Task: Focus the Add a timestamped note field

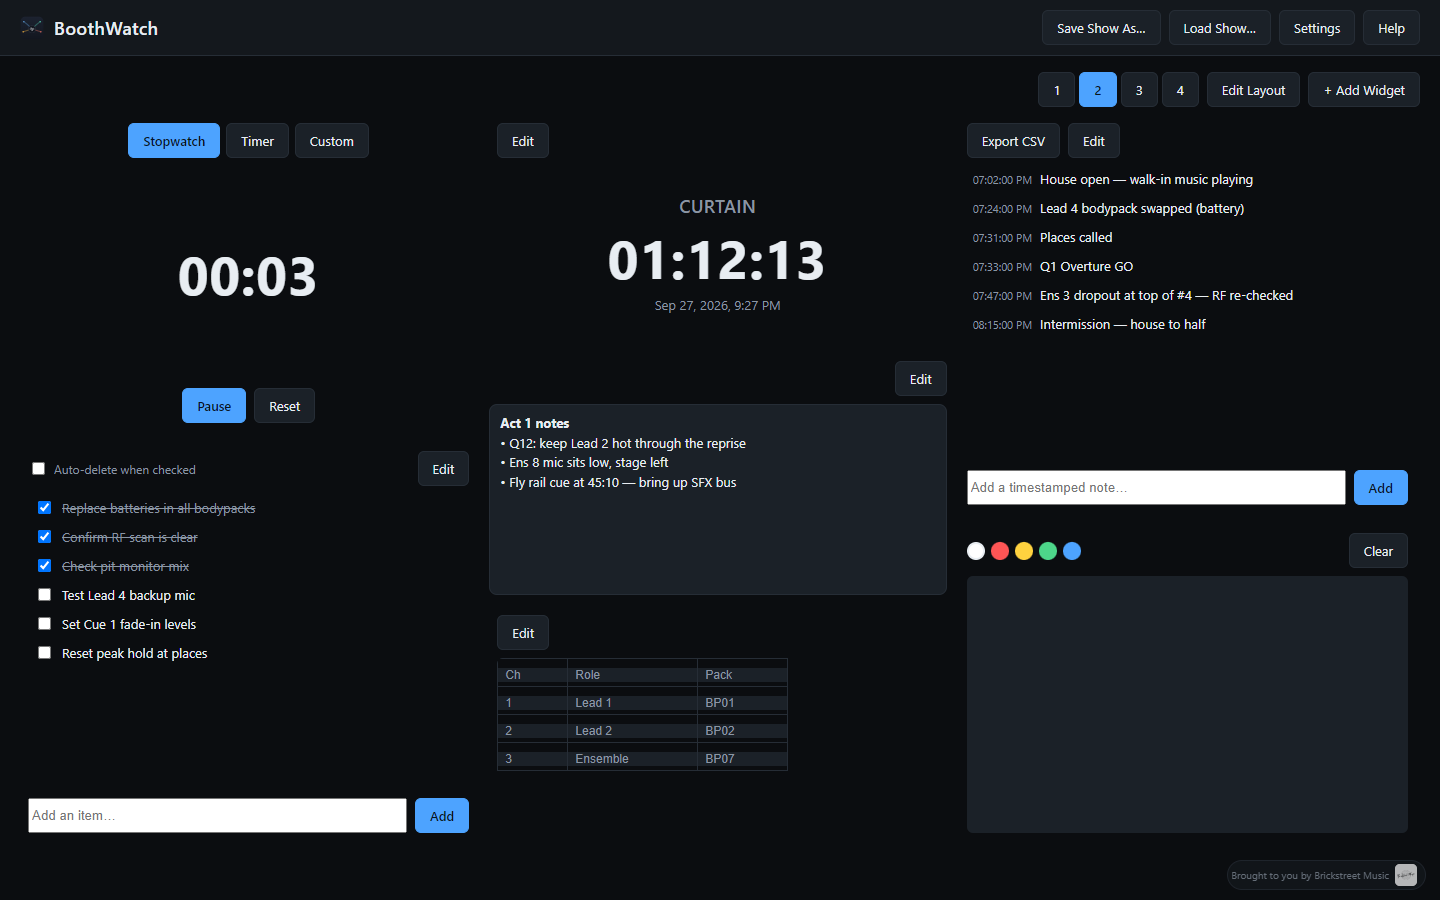Action: (1156, 487)
